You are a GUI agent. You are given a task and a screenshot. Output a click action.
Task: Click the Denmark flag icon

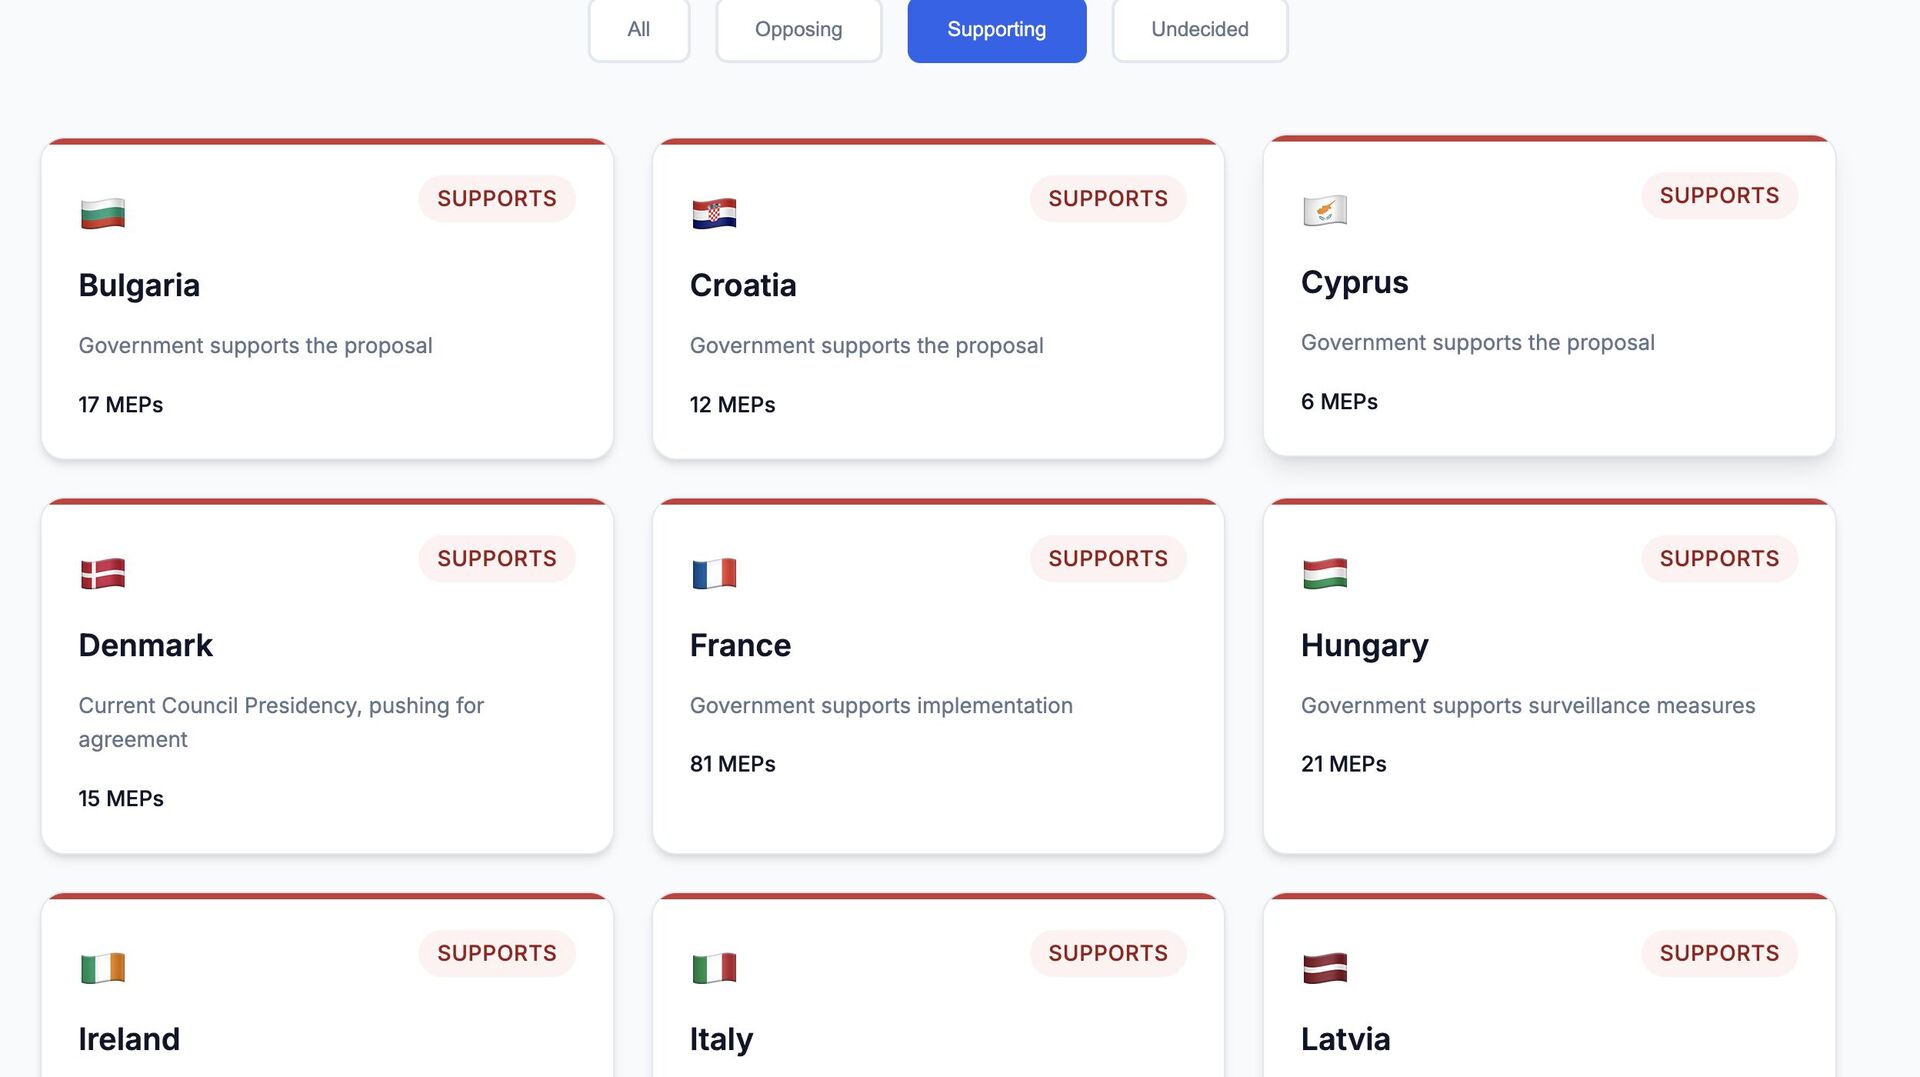pyautogui.click(x=103, y=574)
